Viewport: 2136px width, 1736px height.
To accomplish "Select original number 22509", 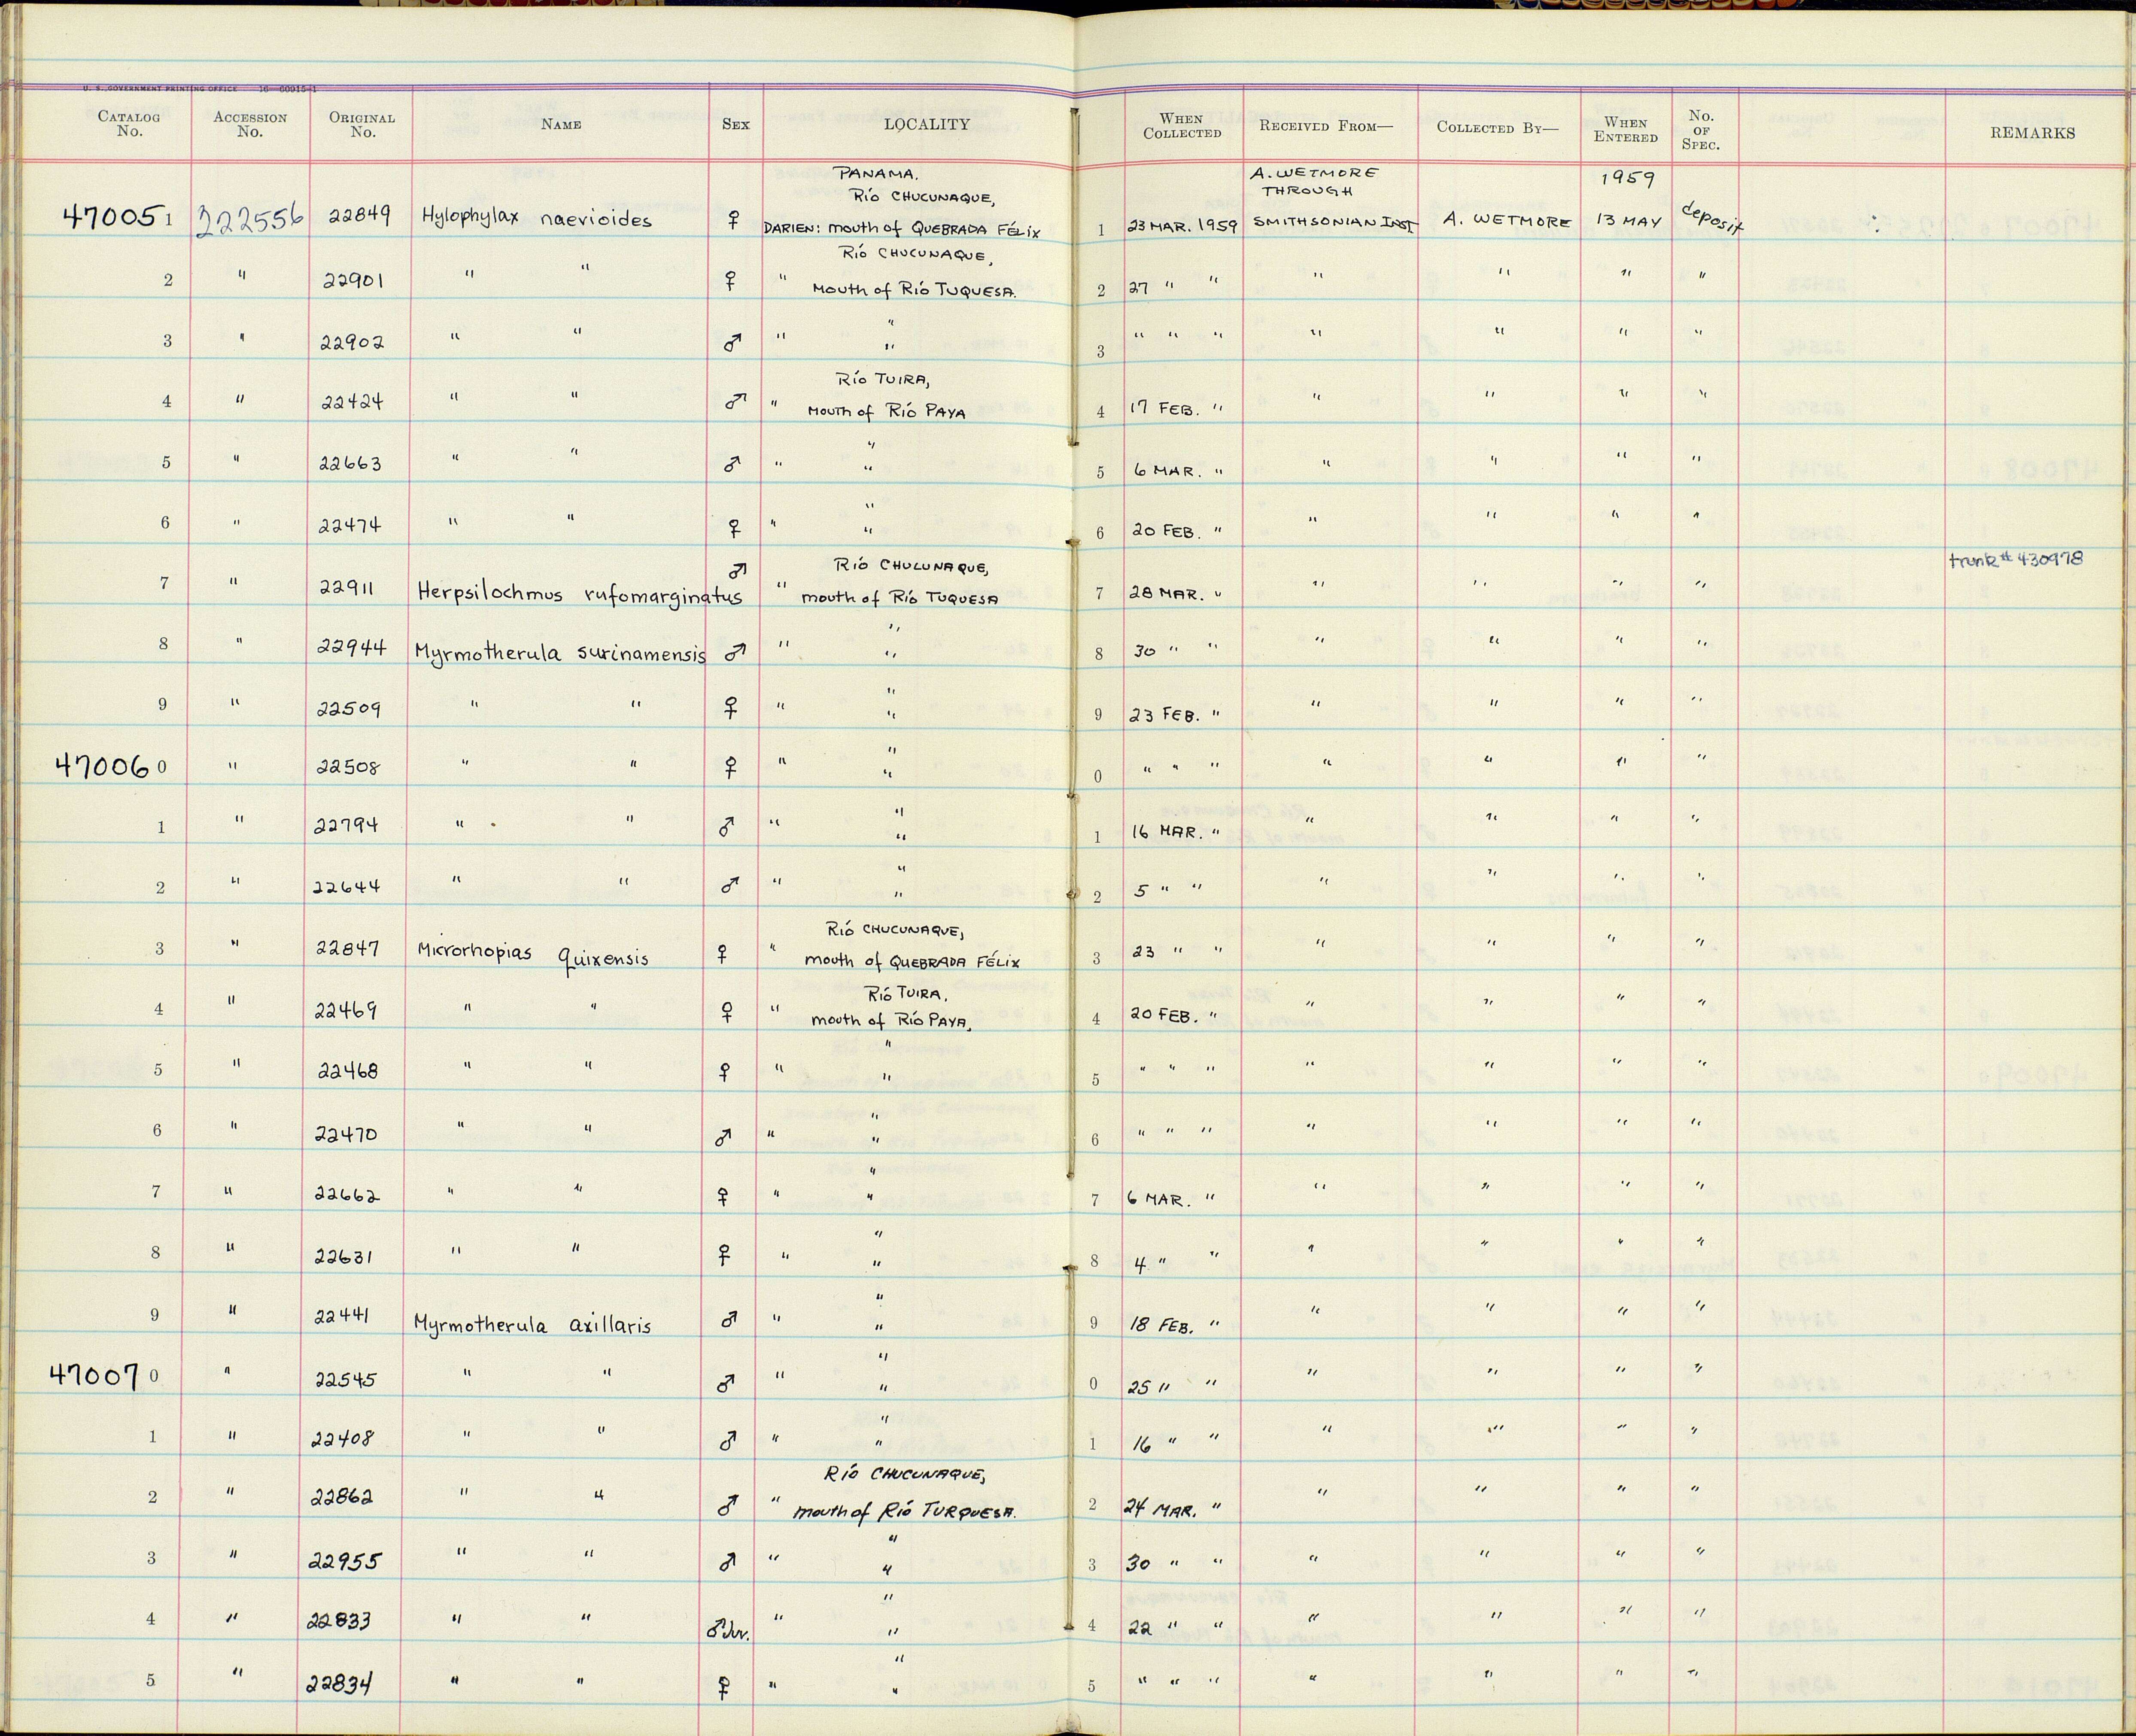I will click(349, 709).
